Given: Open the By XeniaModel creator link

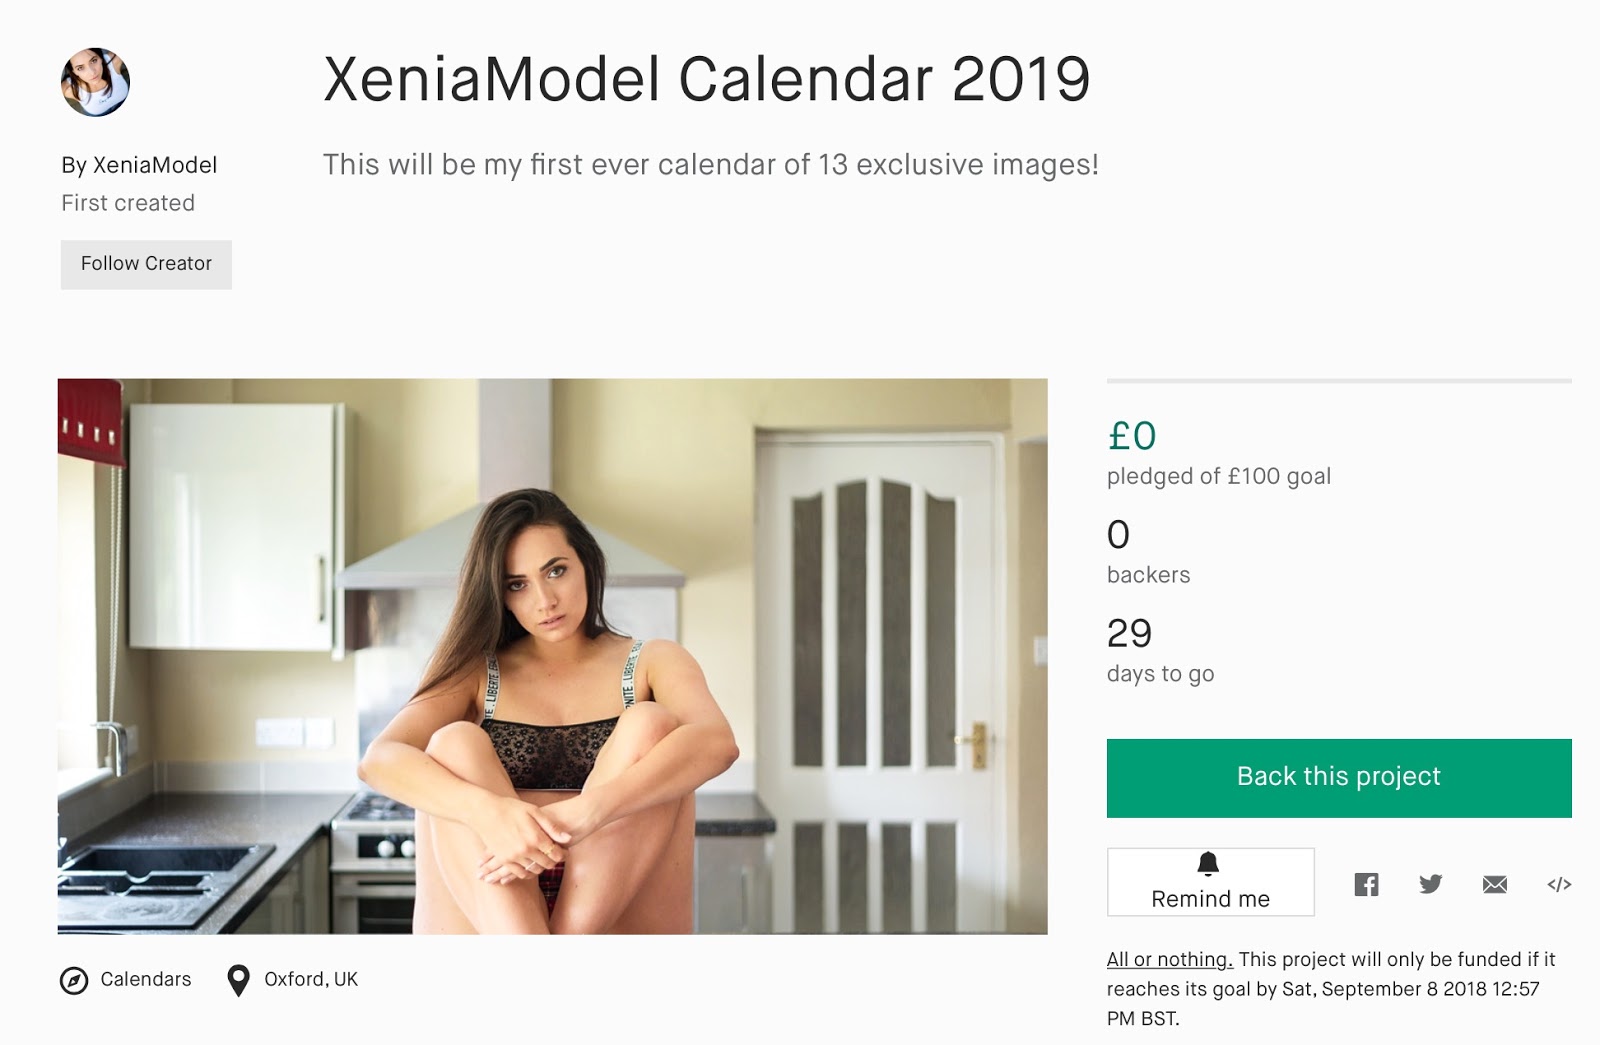Looking at the screenshot, I should coord(139,165).
